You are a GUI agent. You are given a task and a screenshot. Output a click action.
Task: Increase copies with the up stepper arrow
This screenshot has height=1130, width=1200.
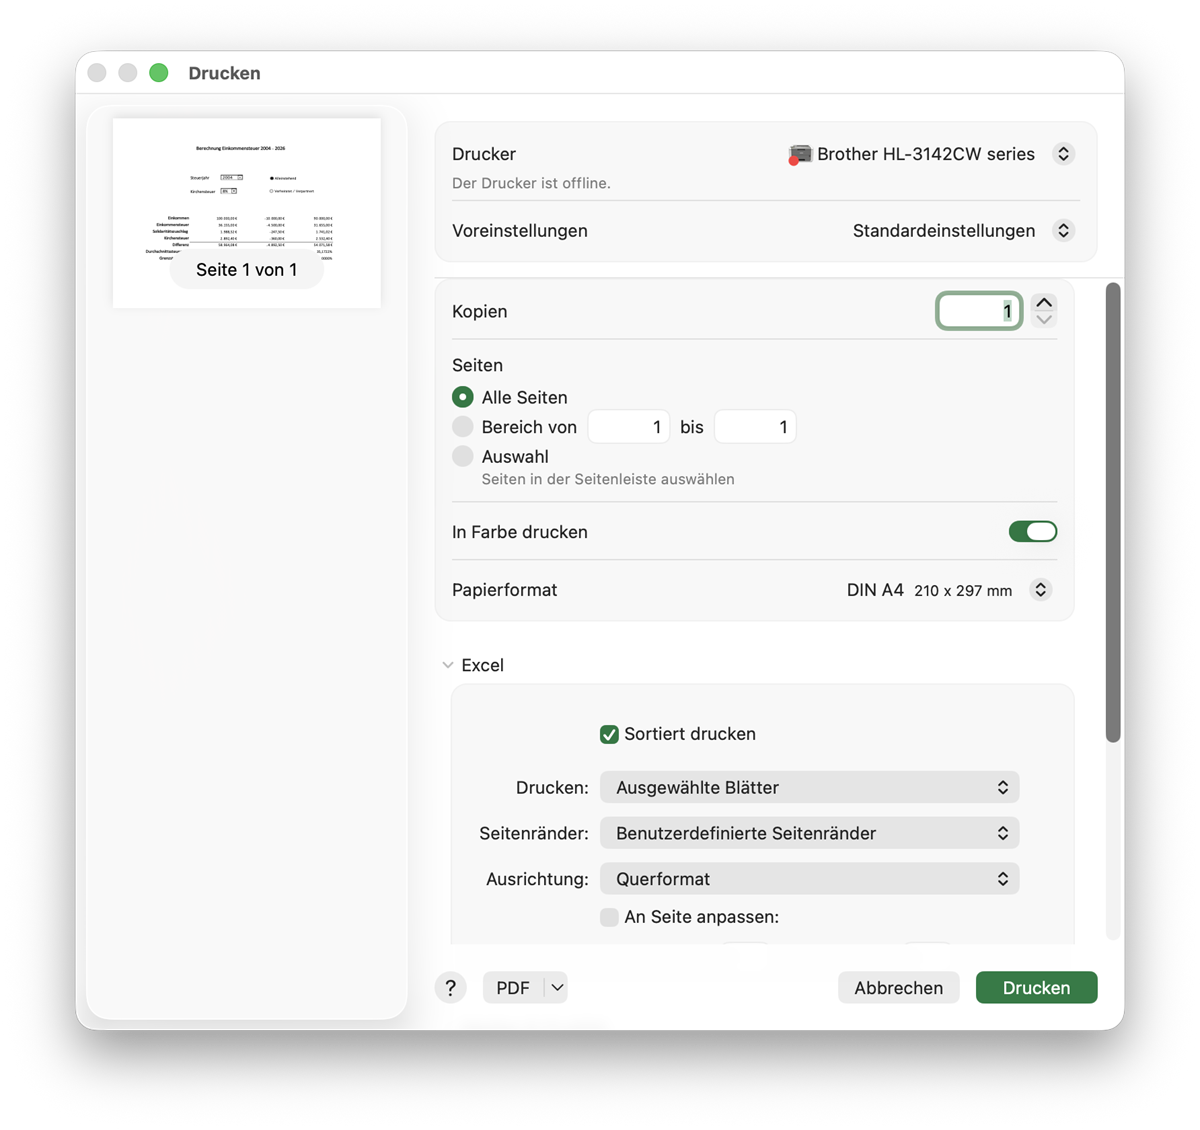coord(1044,303)
